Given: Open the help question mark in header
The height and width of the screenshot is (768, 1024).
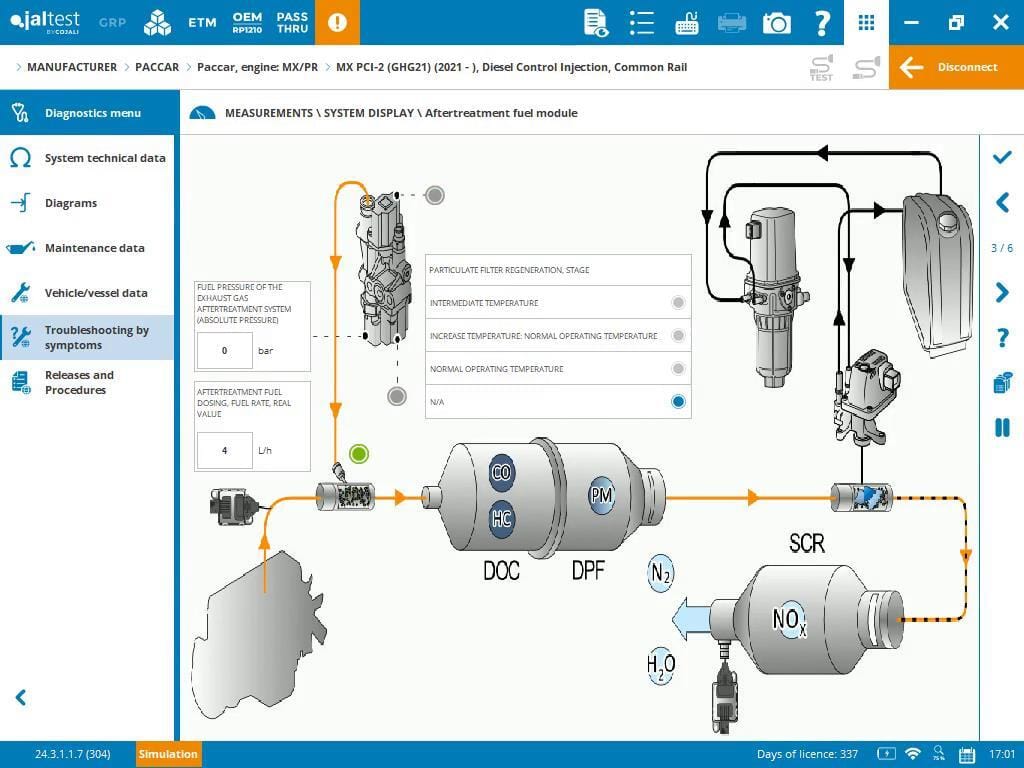Looking at the screenshot, I should click(822, 22).
